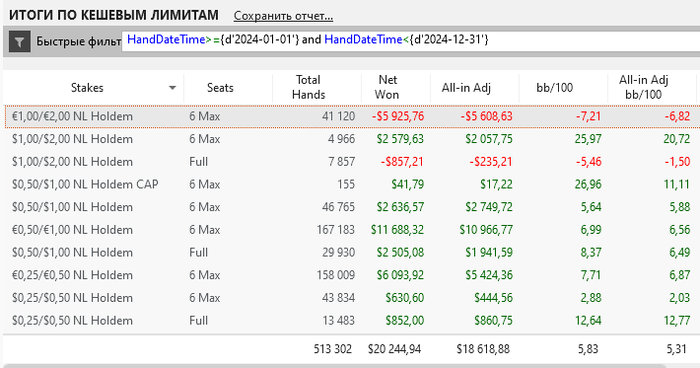The height and width of the screenshot is (368, 700).
Task: Click the HandDateTime filter expression field
Action: (411, 41)
